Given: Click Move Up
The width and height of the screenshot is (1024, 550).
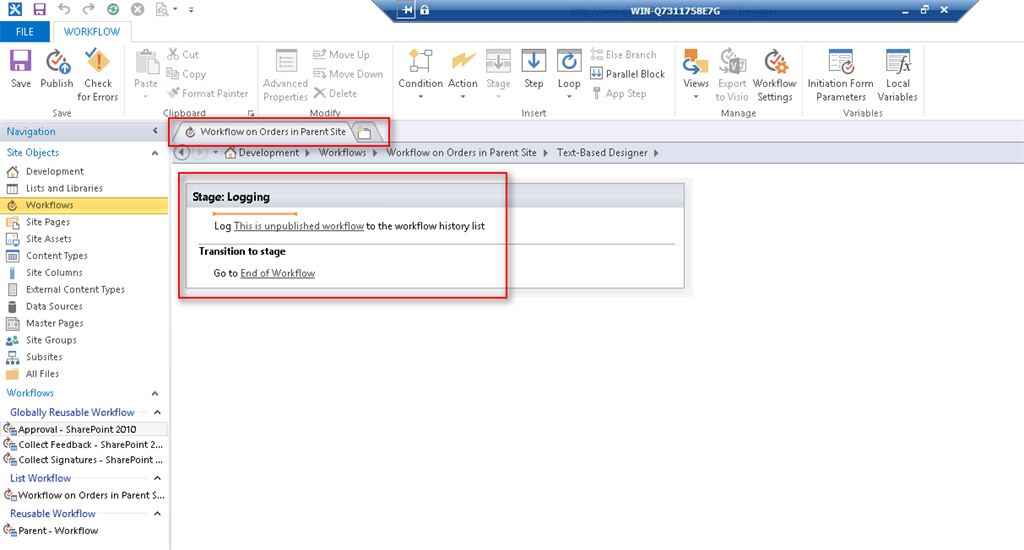Looking at the screenshot, I should click(x=341, y=54).
